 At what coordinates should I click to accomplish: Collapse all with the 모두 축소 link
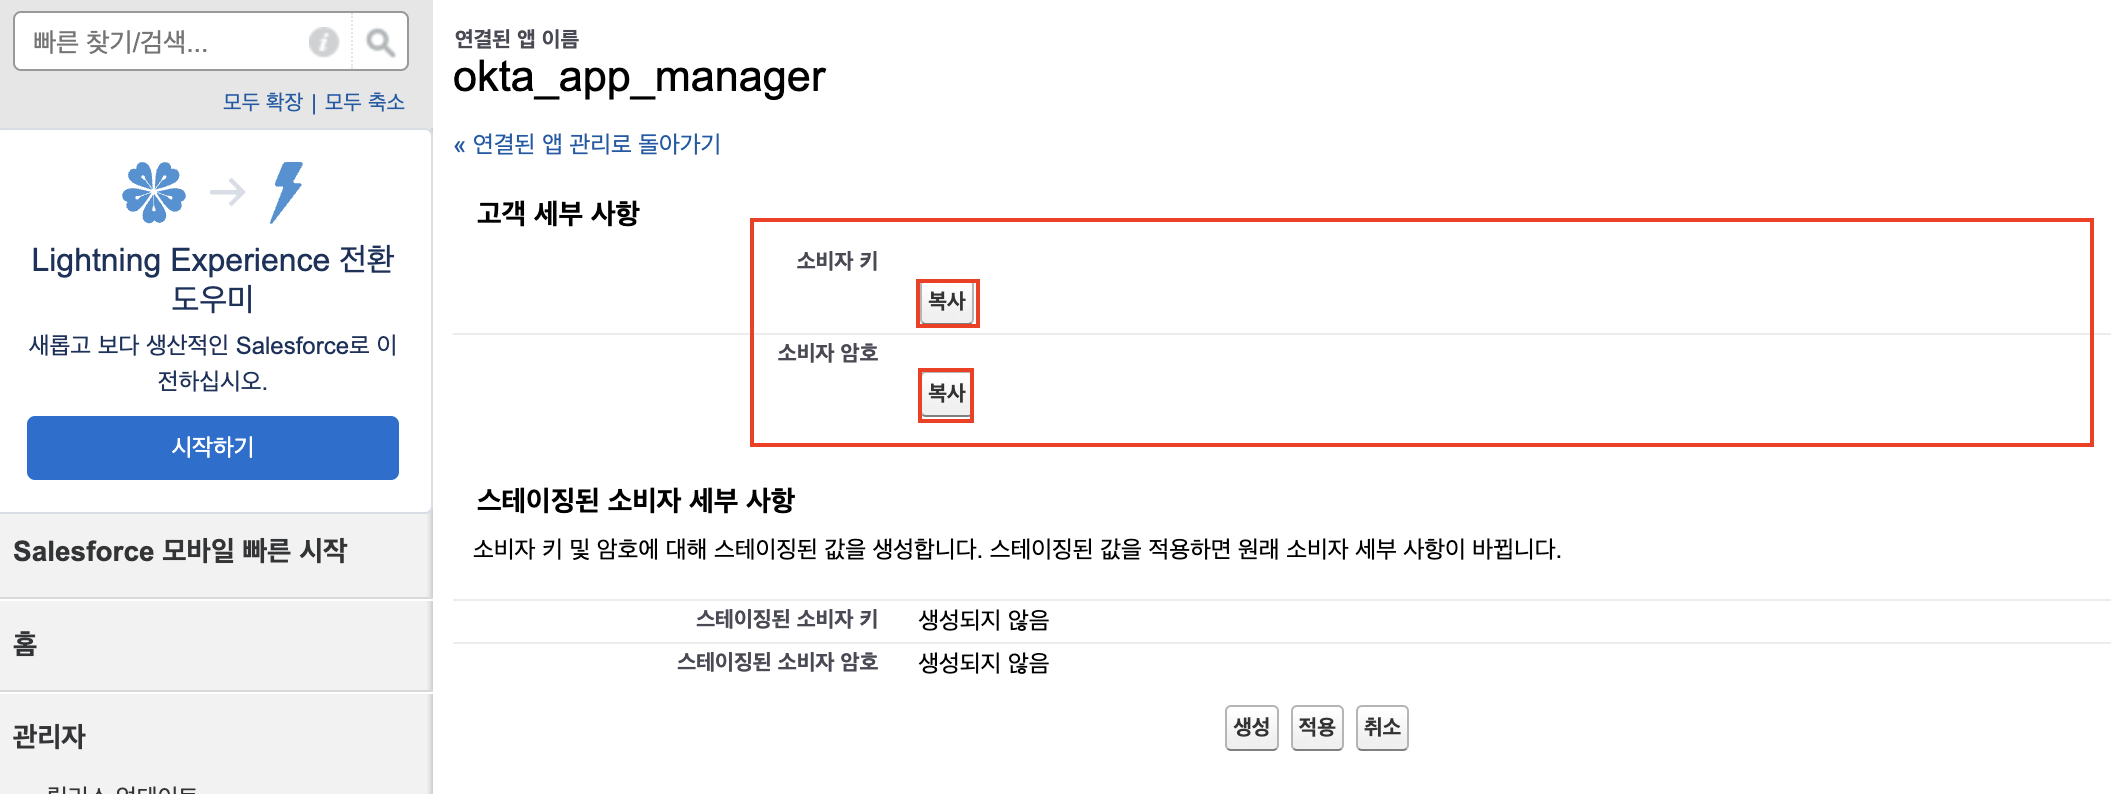click(x=364, y=102)
